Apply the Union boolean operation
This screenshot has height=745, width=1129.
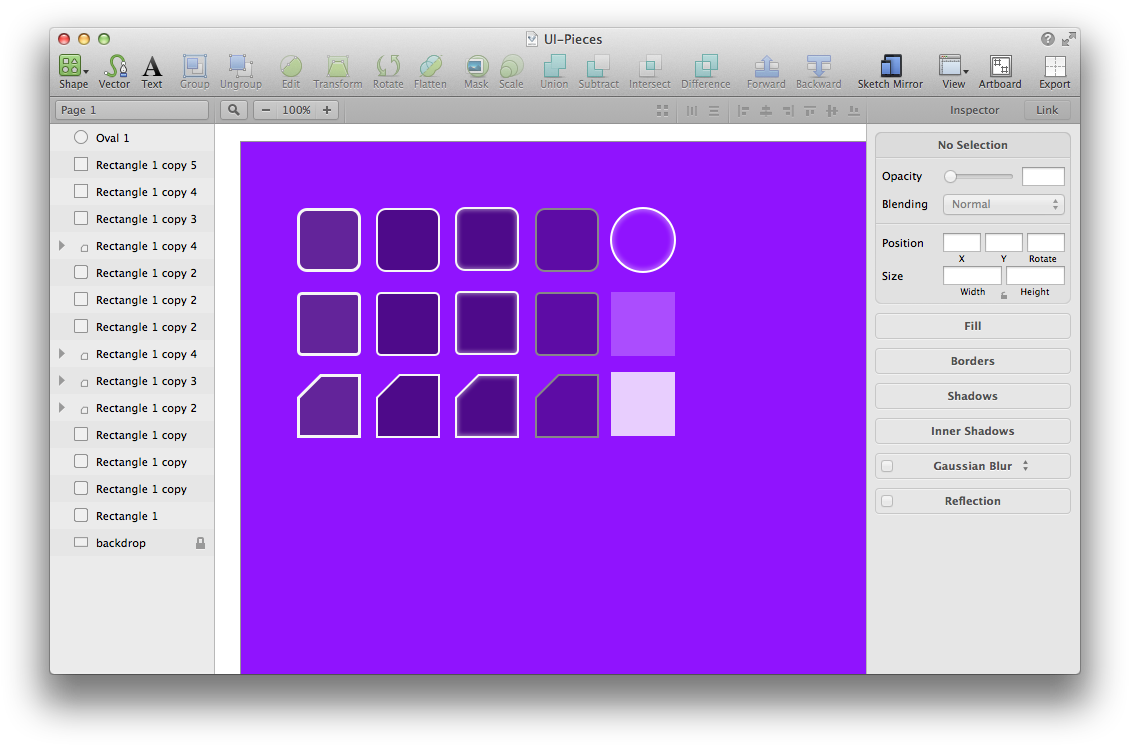pos(554,66)
